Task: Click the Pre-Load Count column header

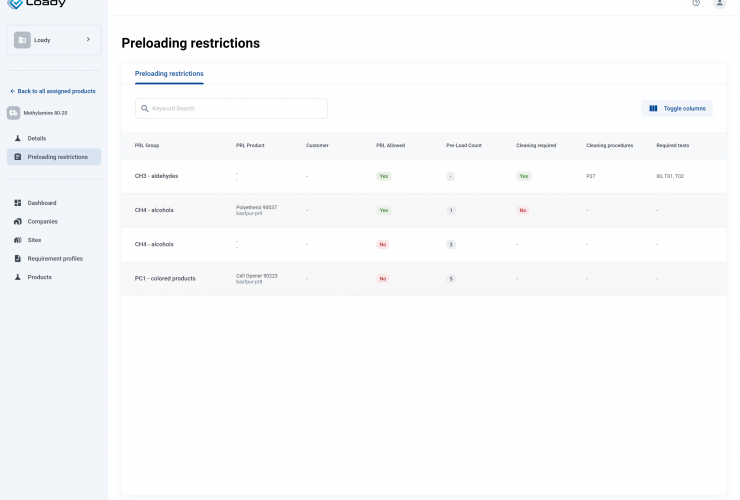Action: pyautogui.click(x=464, y=145)
